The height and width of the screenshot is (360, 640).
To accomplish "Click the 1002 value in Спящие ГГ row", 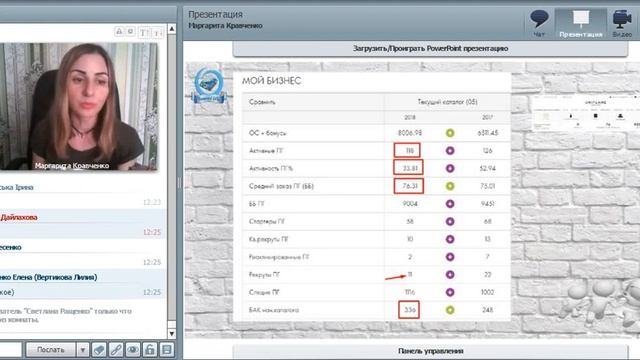I will [x=487, y=292].
